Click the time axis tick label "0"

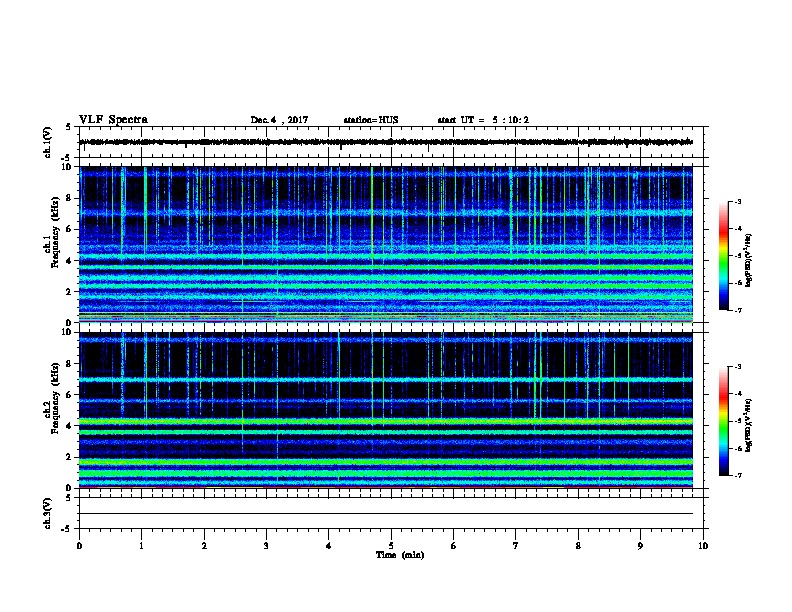79,546
